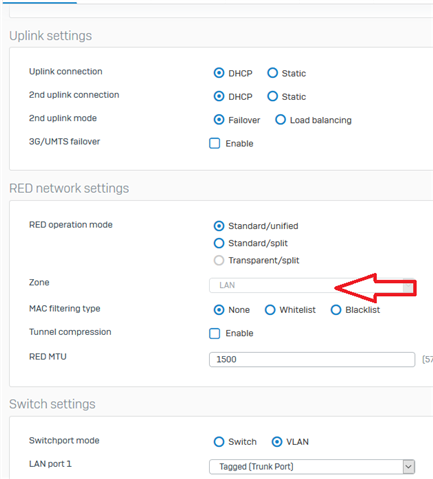
Task: Select Standard/unified RED operation mode
Action: click(x=219, y=226)
